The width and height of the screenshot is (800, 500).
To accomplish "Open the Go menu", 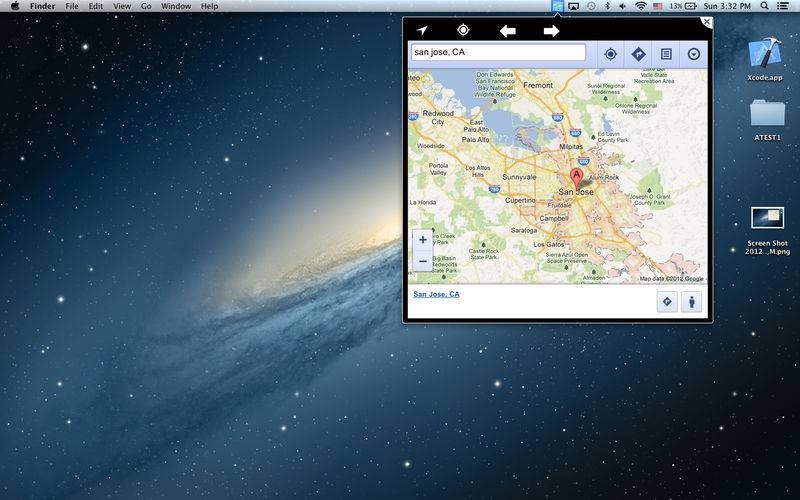I will [x=146, y=6].
